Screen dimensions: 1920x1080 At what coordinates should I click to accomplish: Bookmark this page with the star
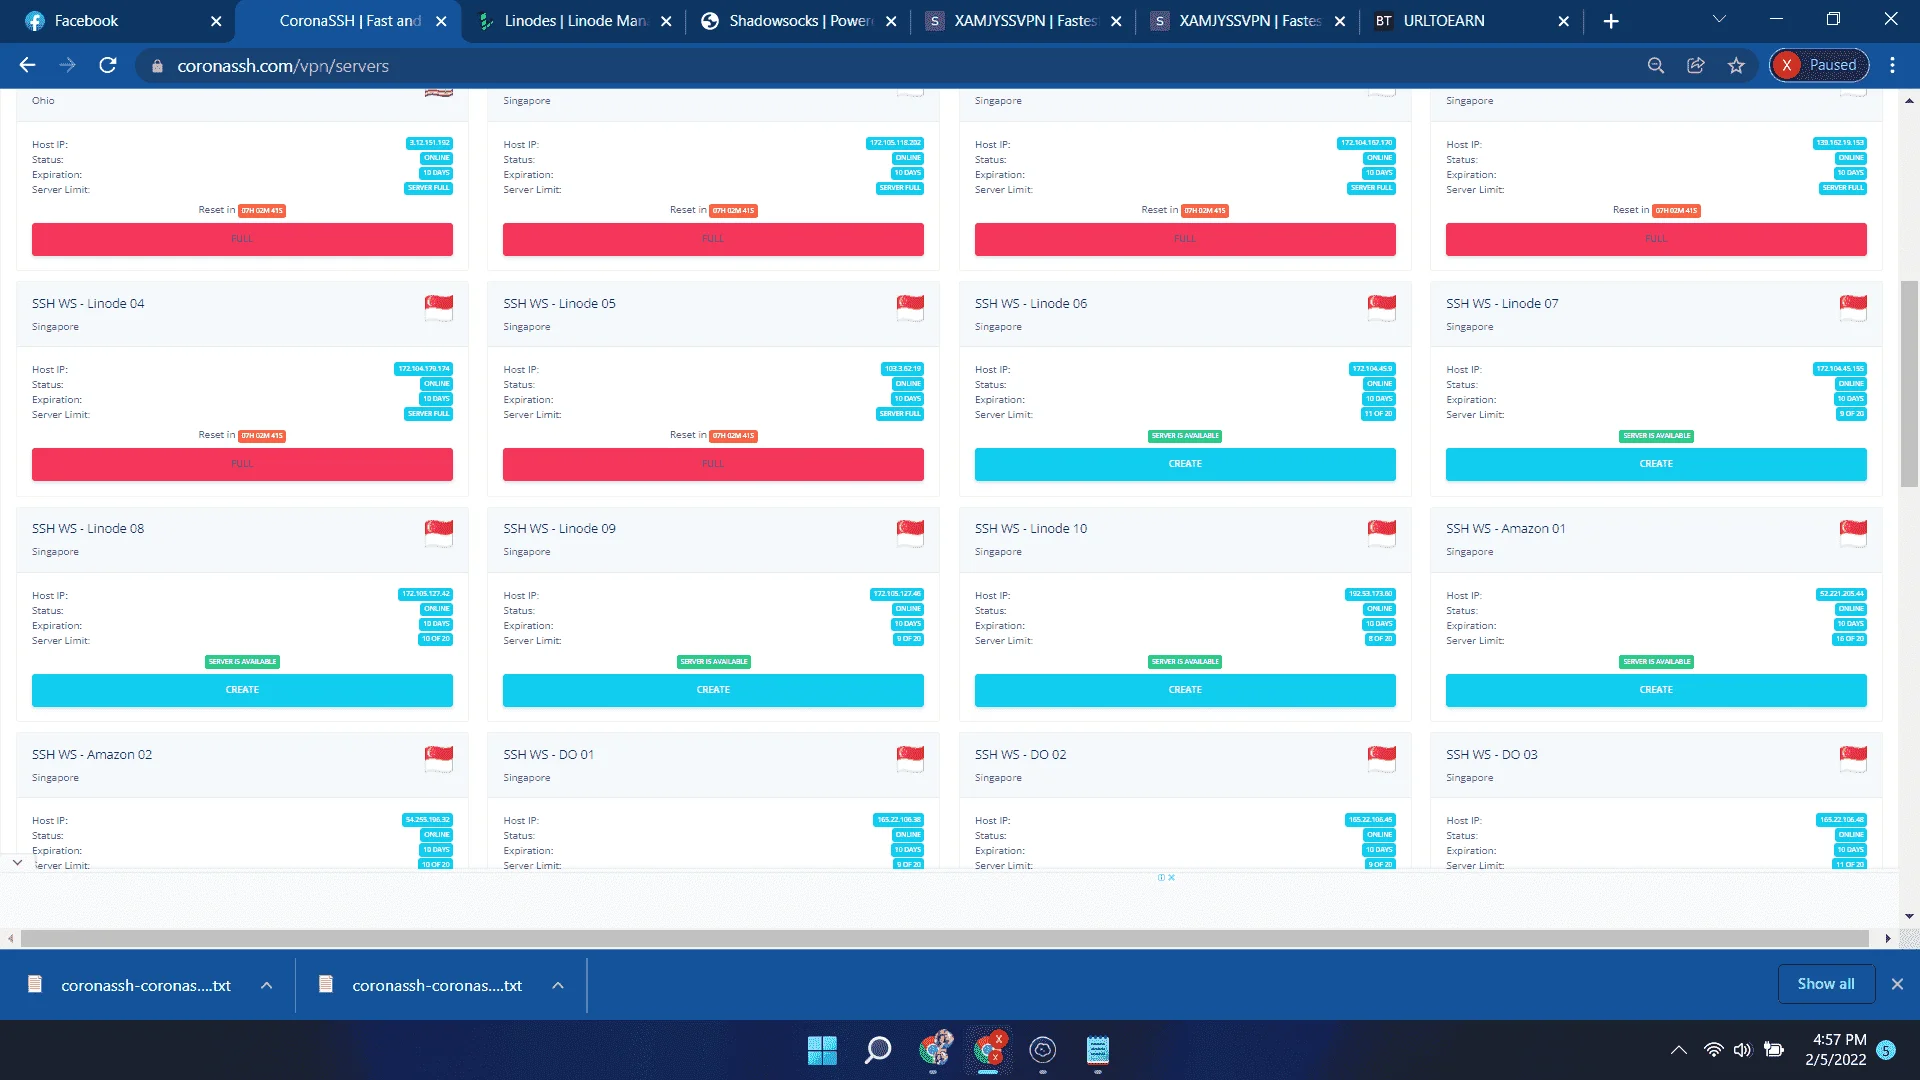pyautogui.click(x=1736, y=65)
